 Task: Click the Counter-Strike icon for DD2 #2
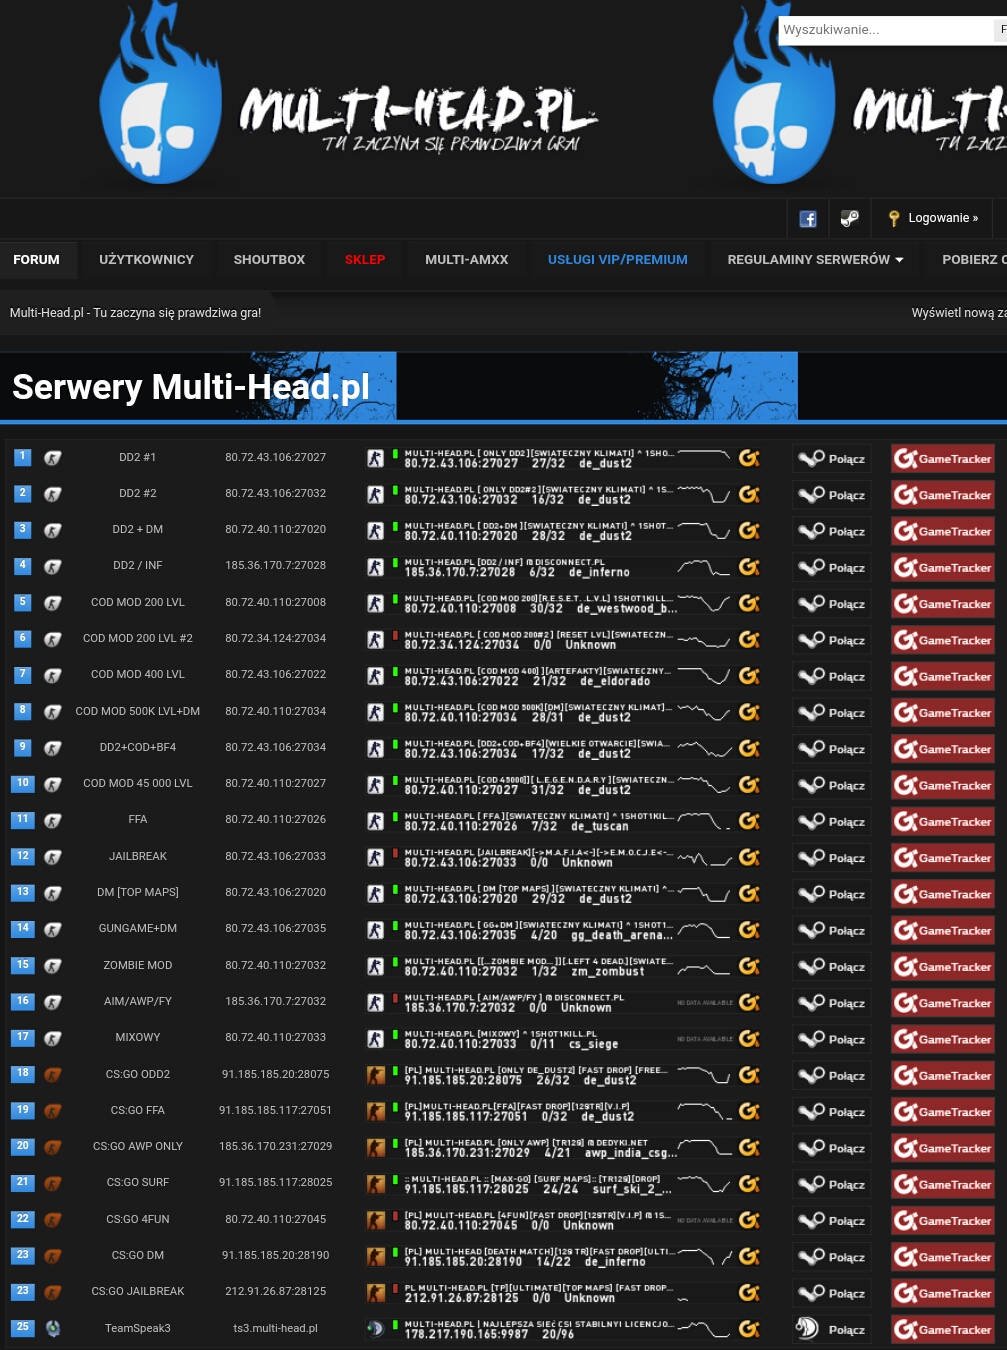(x=53, y=494)
